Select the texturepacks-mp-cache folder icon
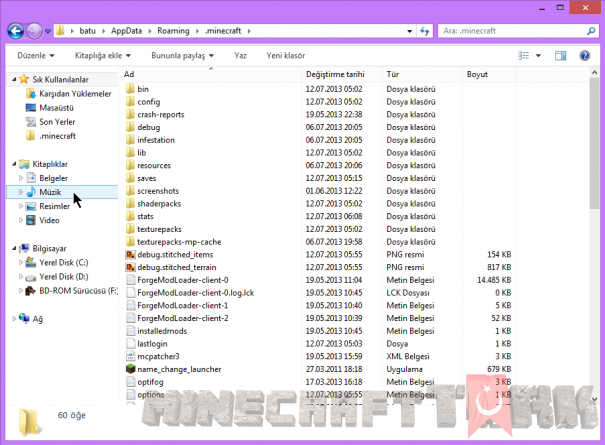This screenshot has width=605, height=445. pos(130,242)
